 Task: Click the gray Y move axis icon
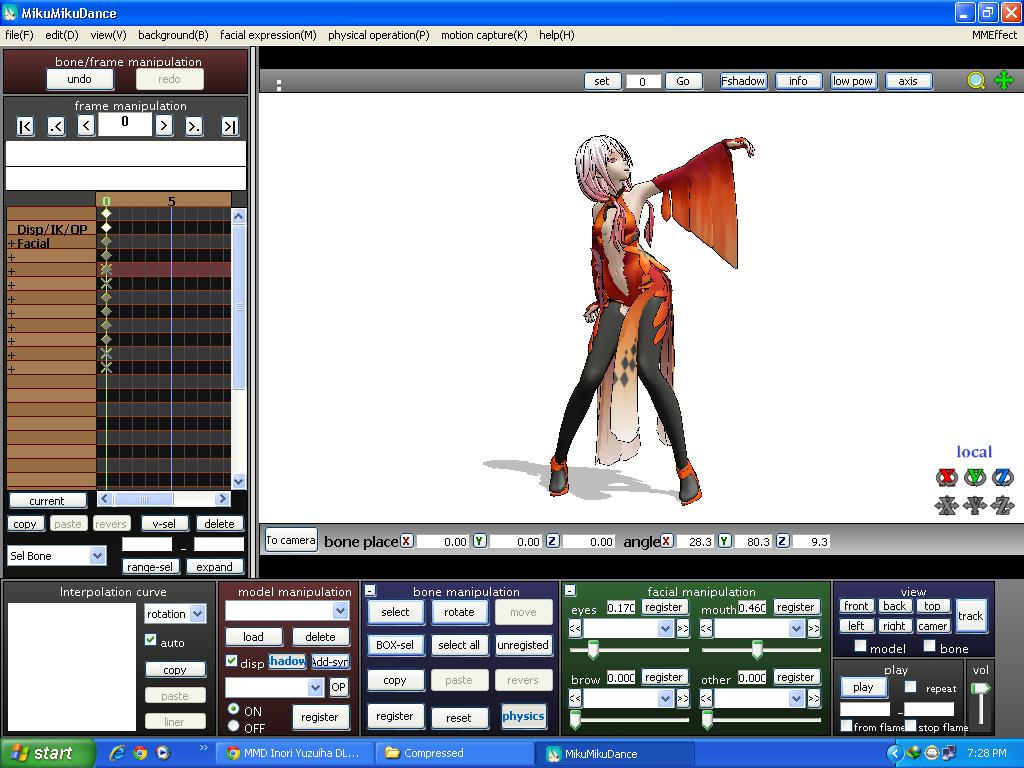click(975, 505)
